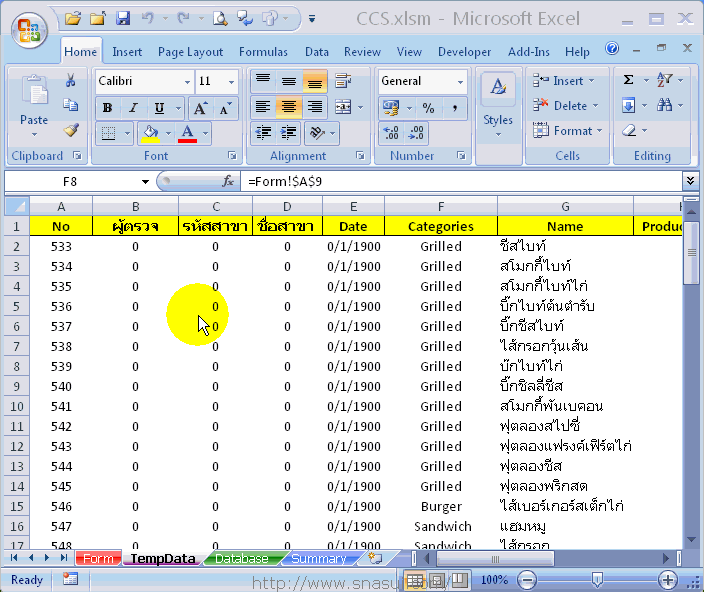Click the Cut scissors icon
Image resolution: width=704 pixels, height=592 pixels.
click(70, 81)
